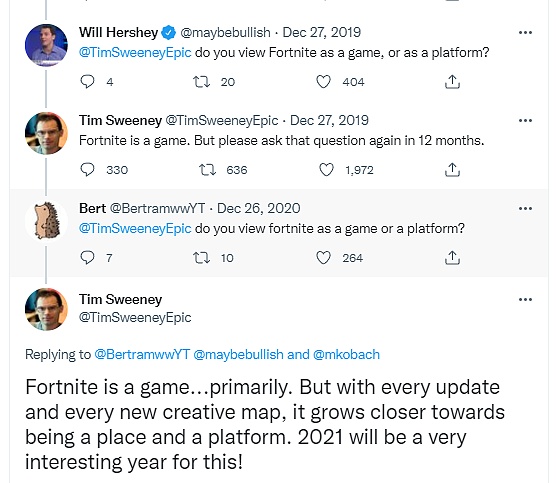Like Will Hershey's tweet with 404 likes
Image resolution: width=558 pixels, height=483 pixels.
pos(323,82)
